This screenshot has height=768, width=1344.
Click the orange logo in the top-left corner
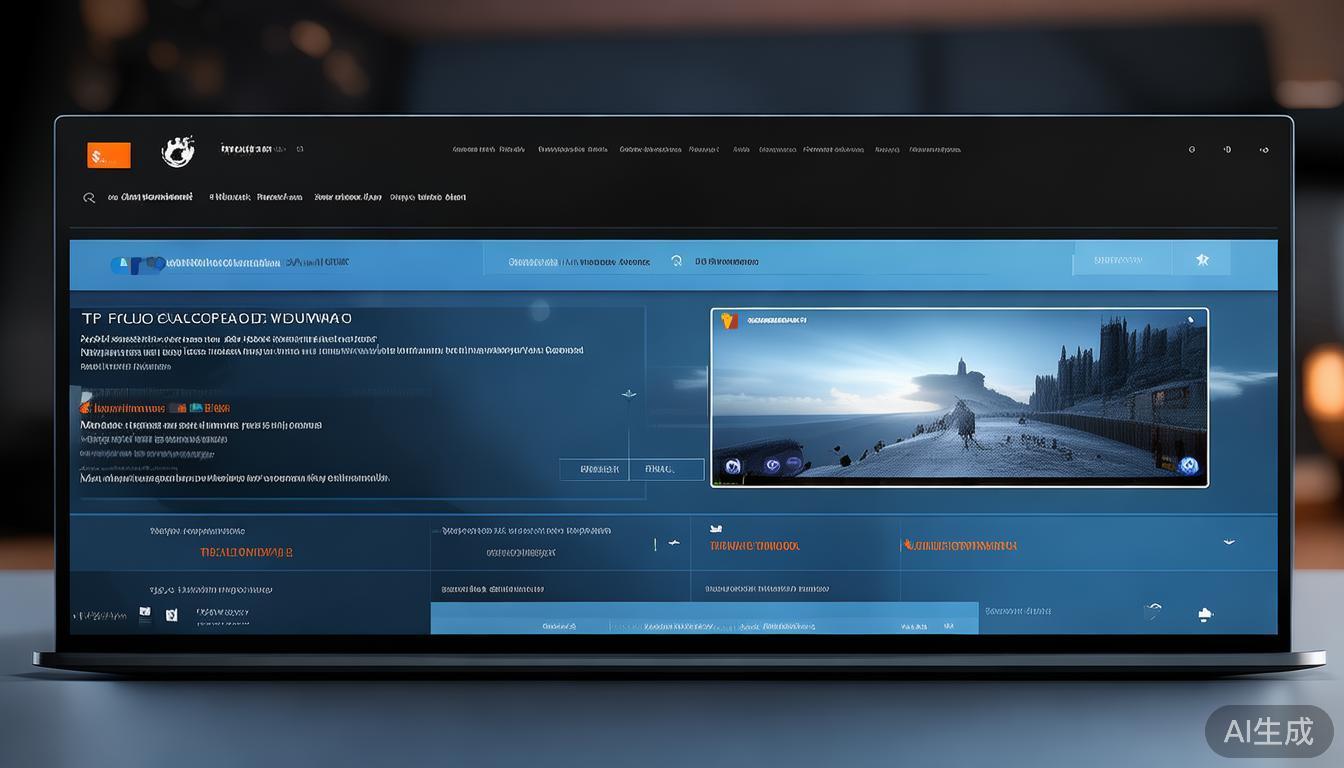pos(108,155)
